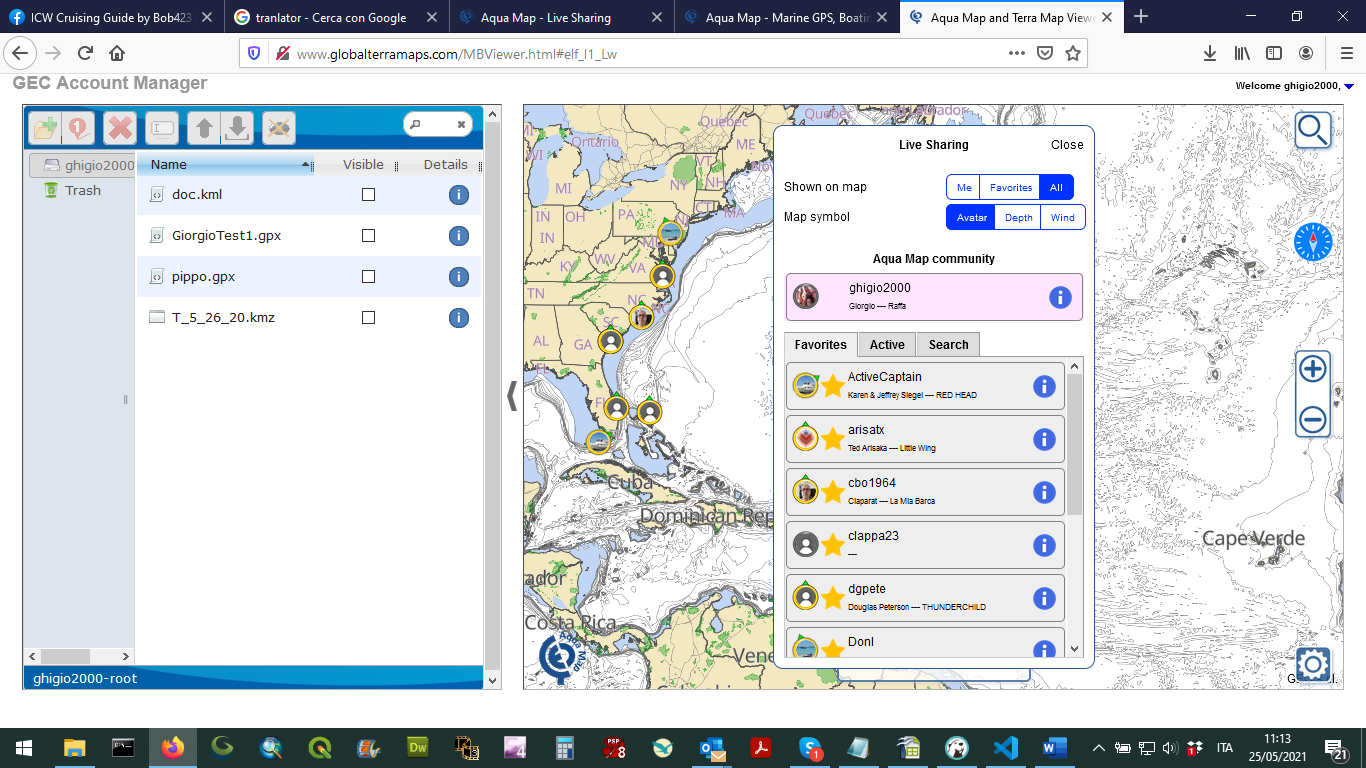Image resolution: width=1366 pixels, height=768 pixels.
Task: Toggle favorite star for dgpete
Action: (833, 598)
